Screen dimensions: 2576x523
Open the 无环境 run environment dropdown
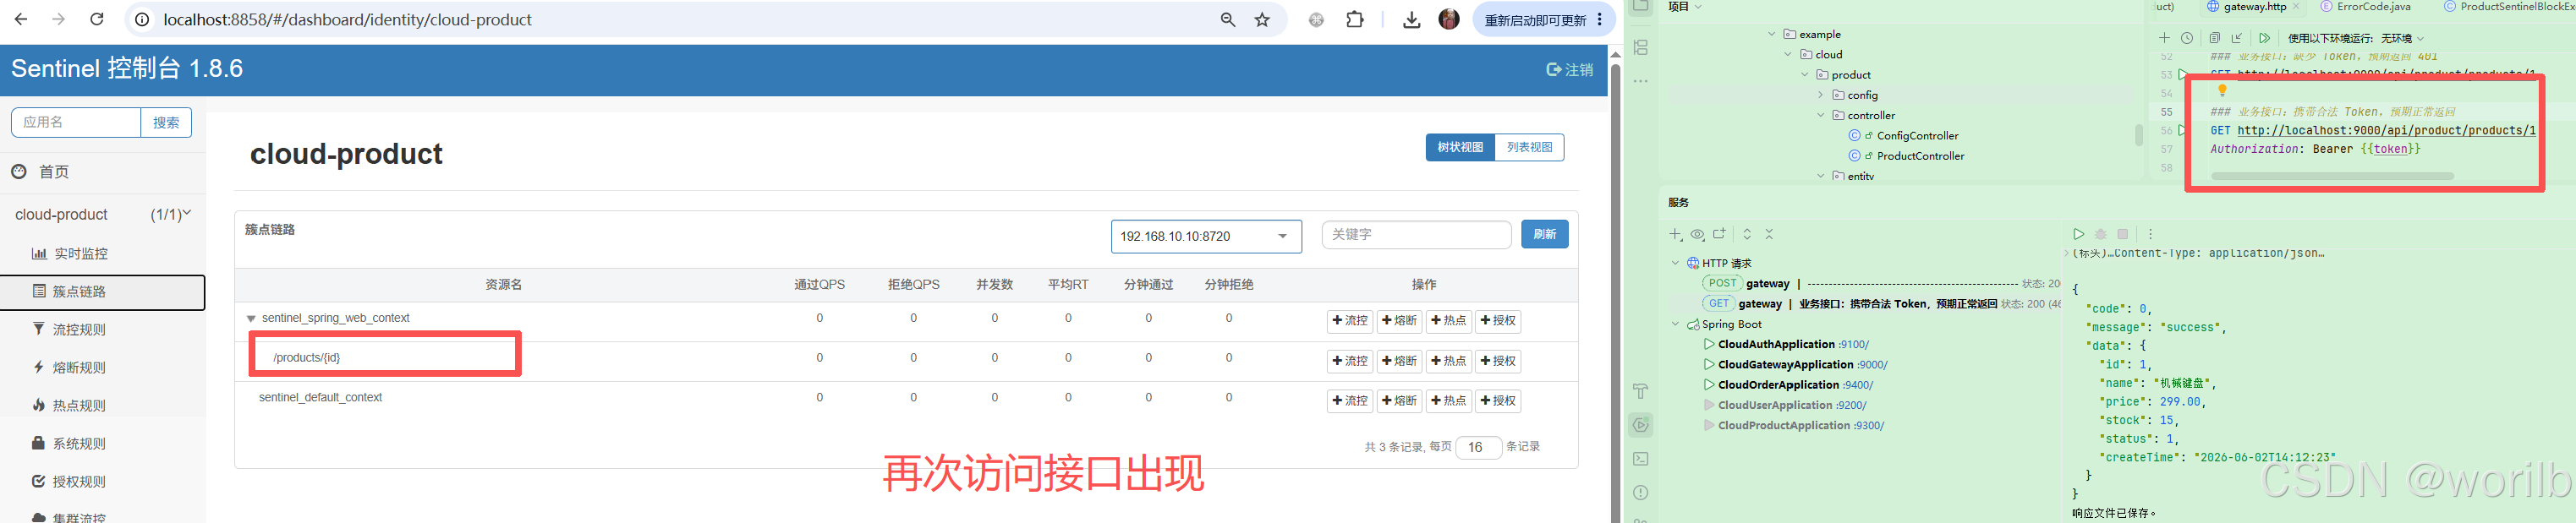[x=2402, y=38]
